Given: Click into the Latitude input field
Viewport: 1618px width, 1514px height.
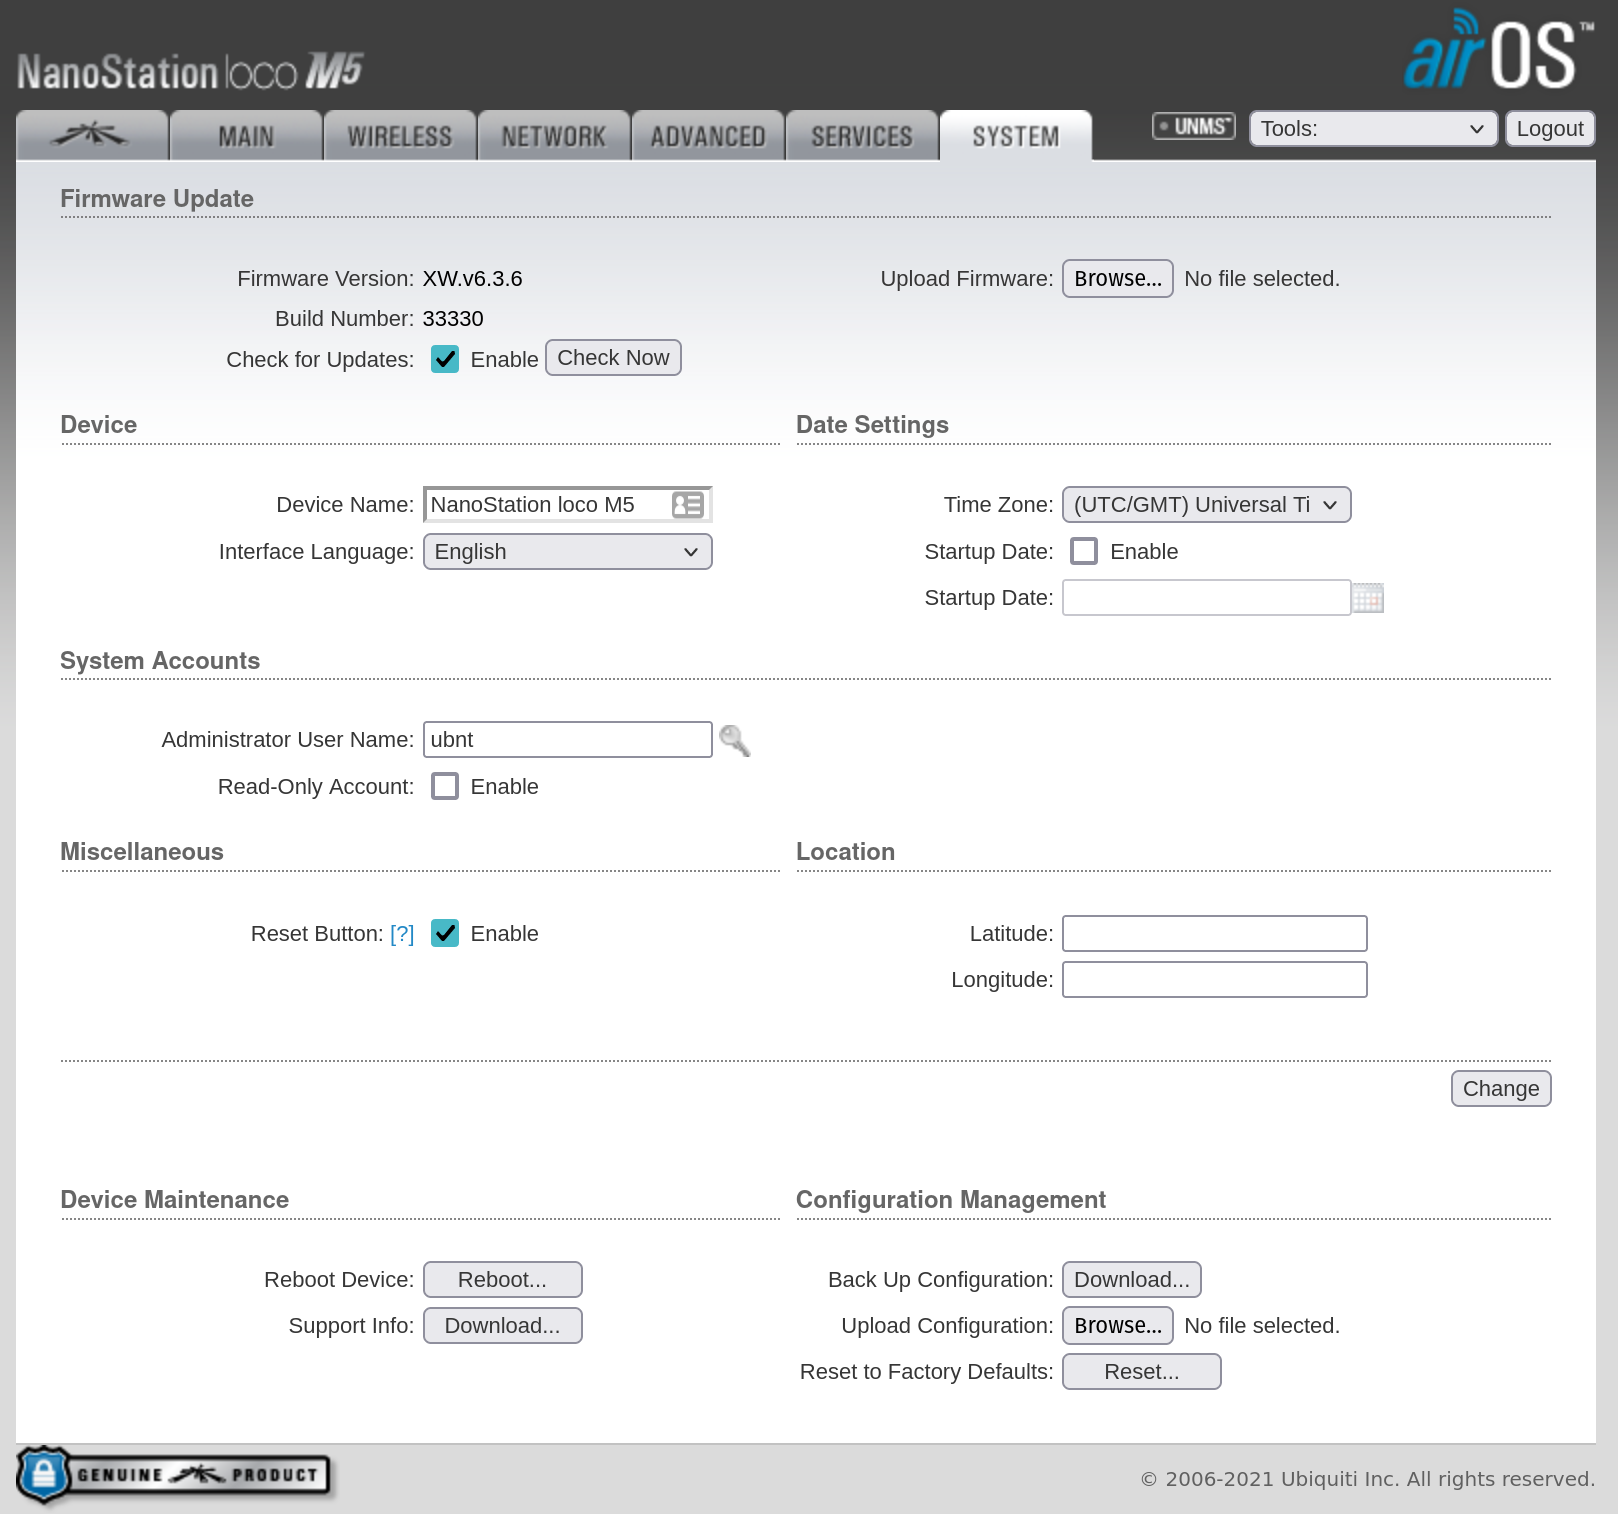Looking at the screenshot, I should [1214, 934].
